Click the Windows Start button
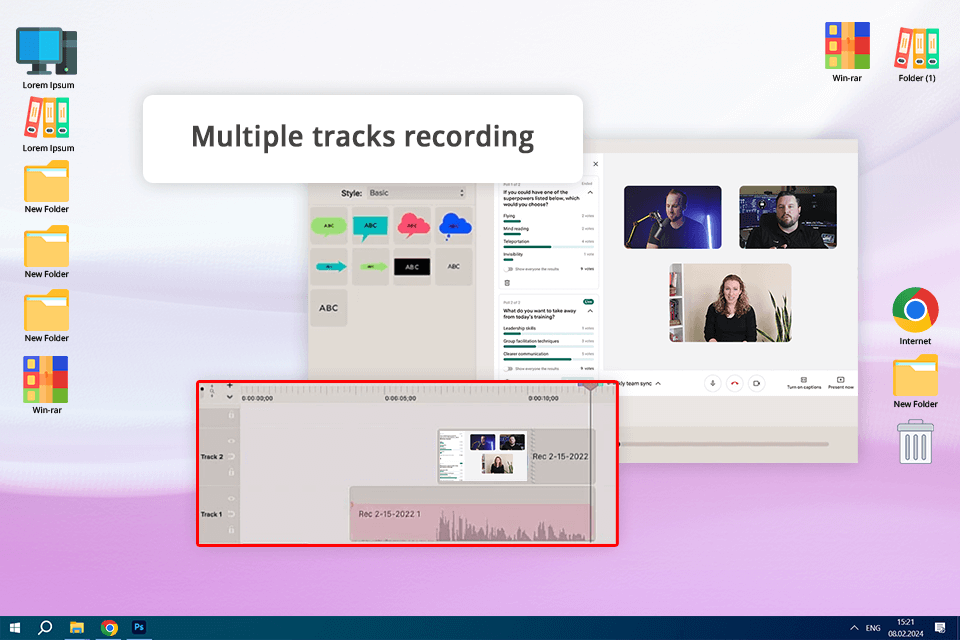Screen dimensions: 960x640 click(15, 628)
